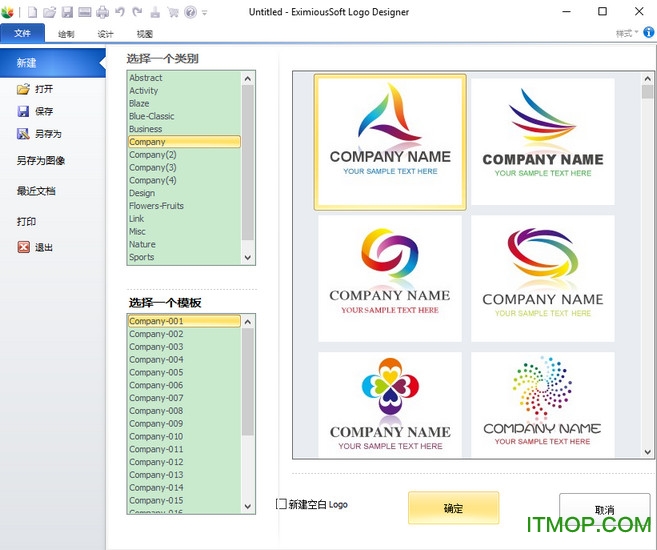Select the highlighted Company category
Image resolution: width=657 pixels, height=550 pixels.
[x=184, y=142]
